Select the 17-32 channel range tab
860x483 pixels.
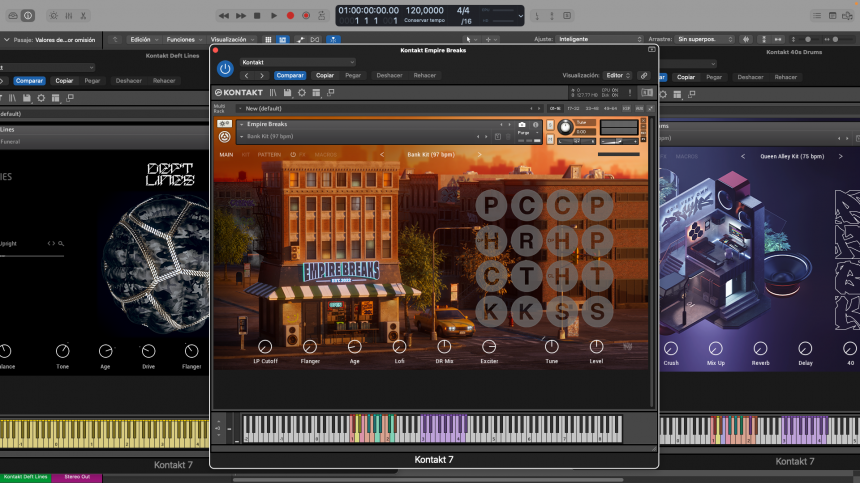tap(573, 109)
